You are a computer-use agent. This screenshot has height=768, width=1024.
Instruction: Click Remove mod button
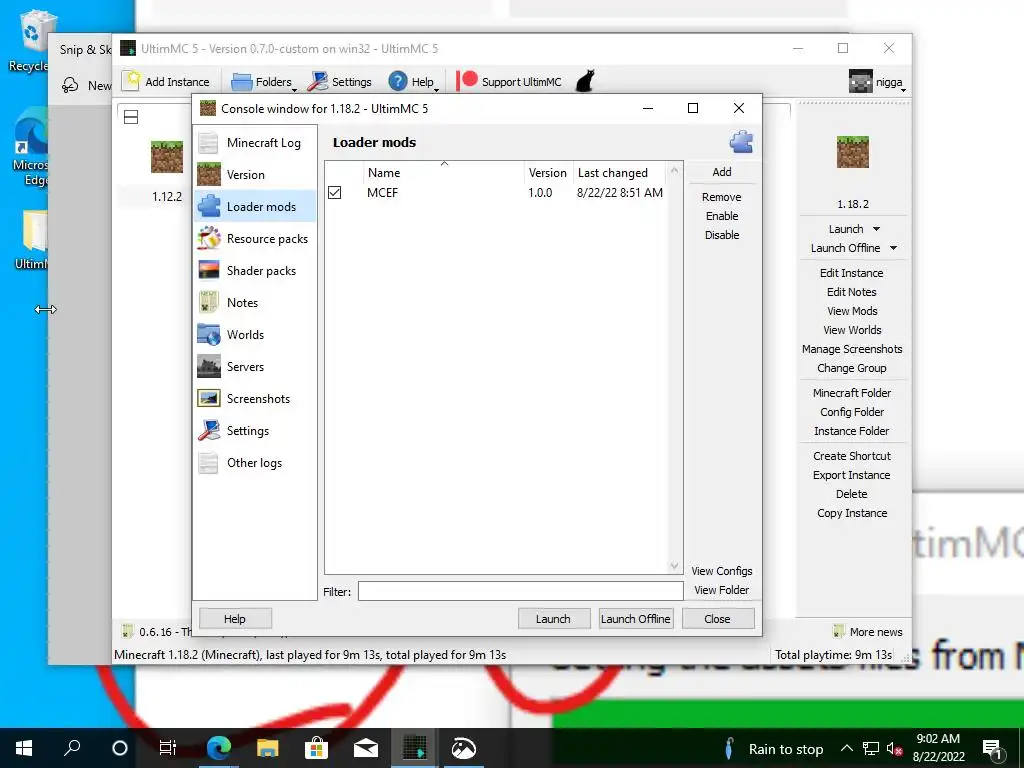pyautogui.click(x=722, y=197)
